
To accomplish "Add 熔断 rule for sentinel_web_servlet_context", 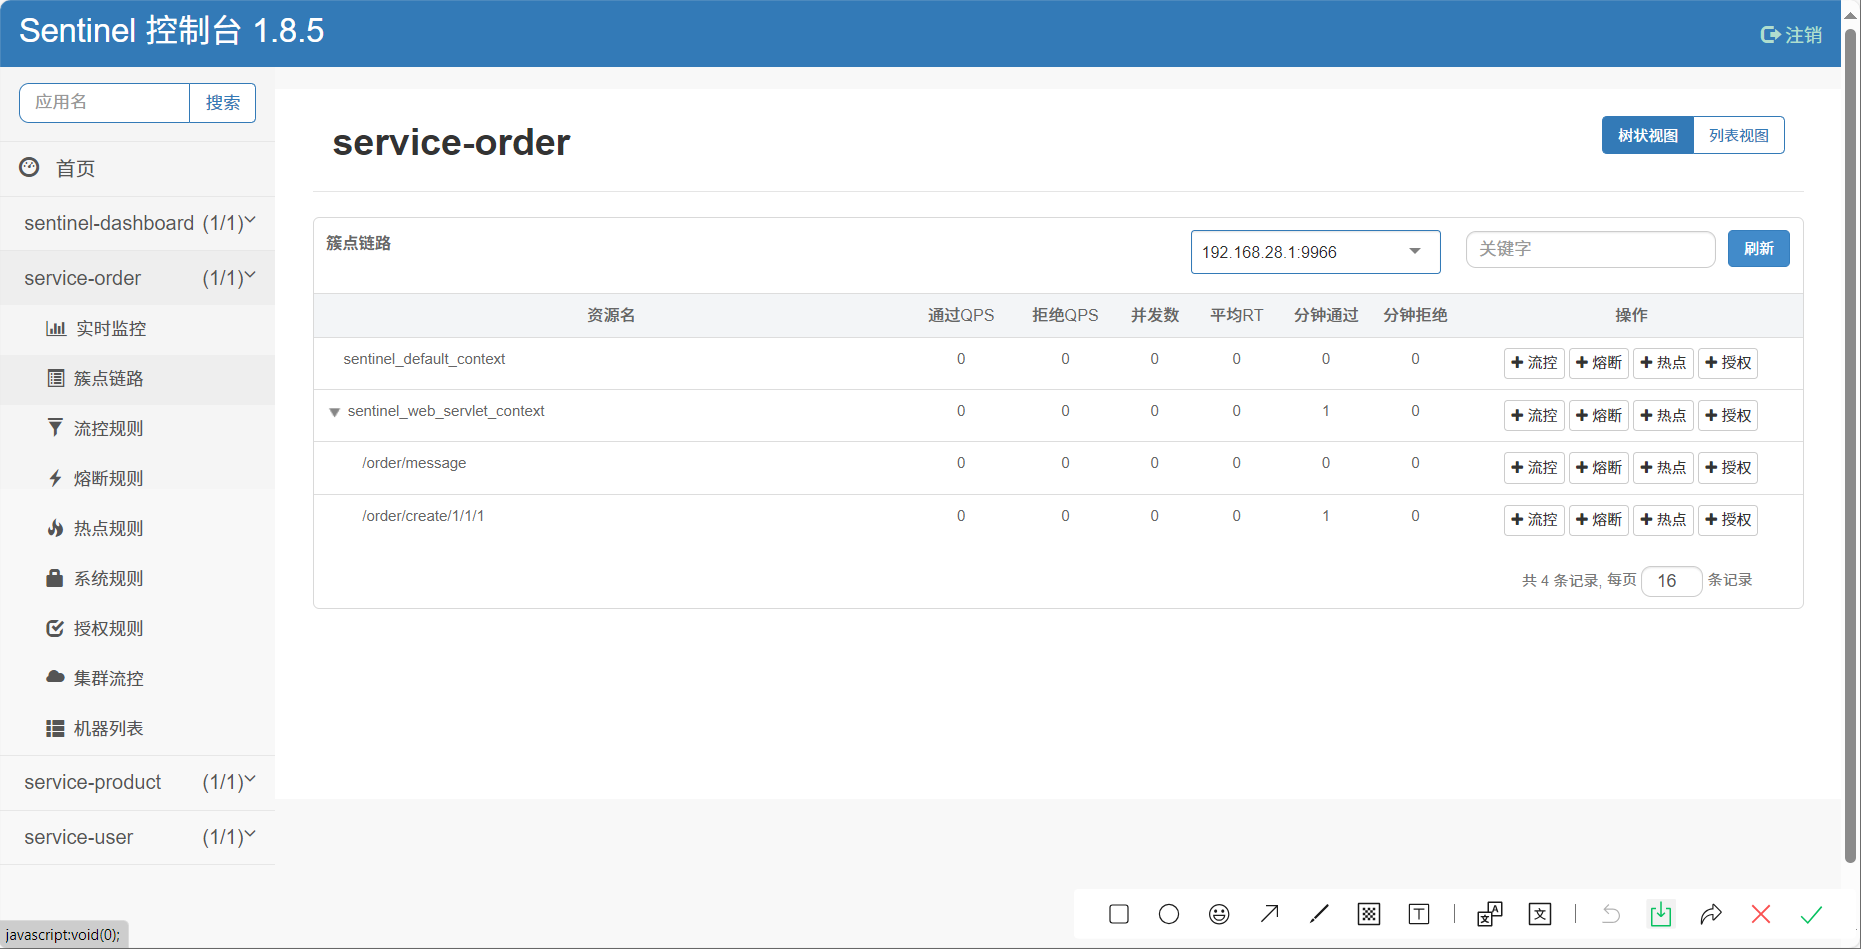I will tap(1599, 416).
